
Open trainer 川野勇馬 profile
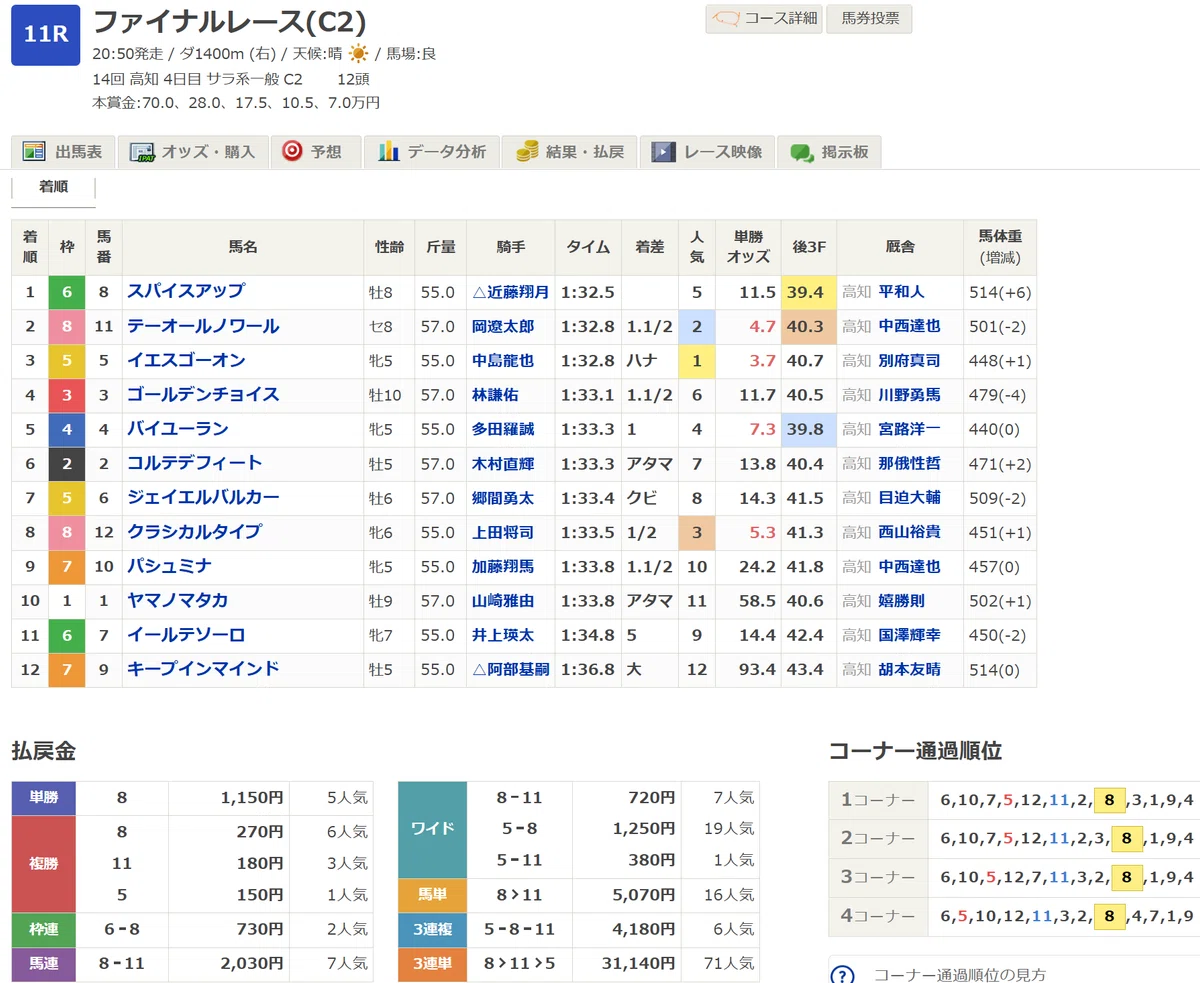point(909,395)
